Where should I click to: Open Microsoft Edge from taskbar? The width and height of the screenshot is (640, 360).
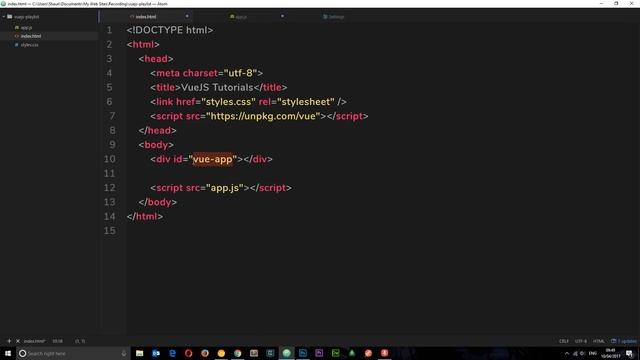tap(172, 353)
